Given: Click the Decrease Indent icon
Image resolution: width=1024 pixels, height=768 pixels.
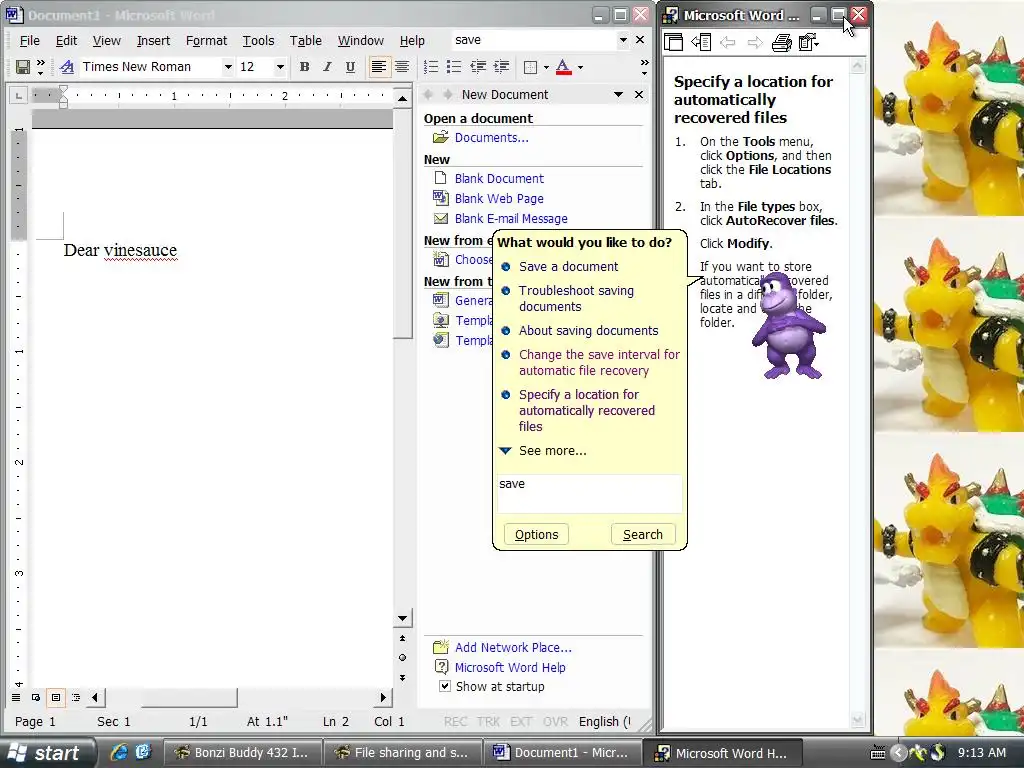Looking at the screenshot, I should 478,67.
